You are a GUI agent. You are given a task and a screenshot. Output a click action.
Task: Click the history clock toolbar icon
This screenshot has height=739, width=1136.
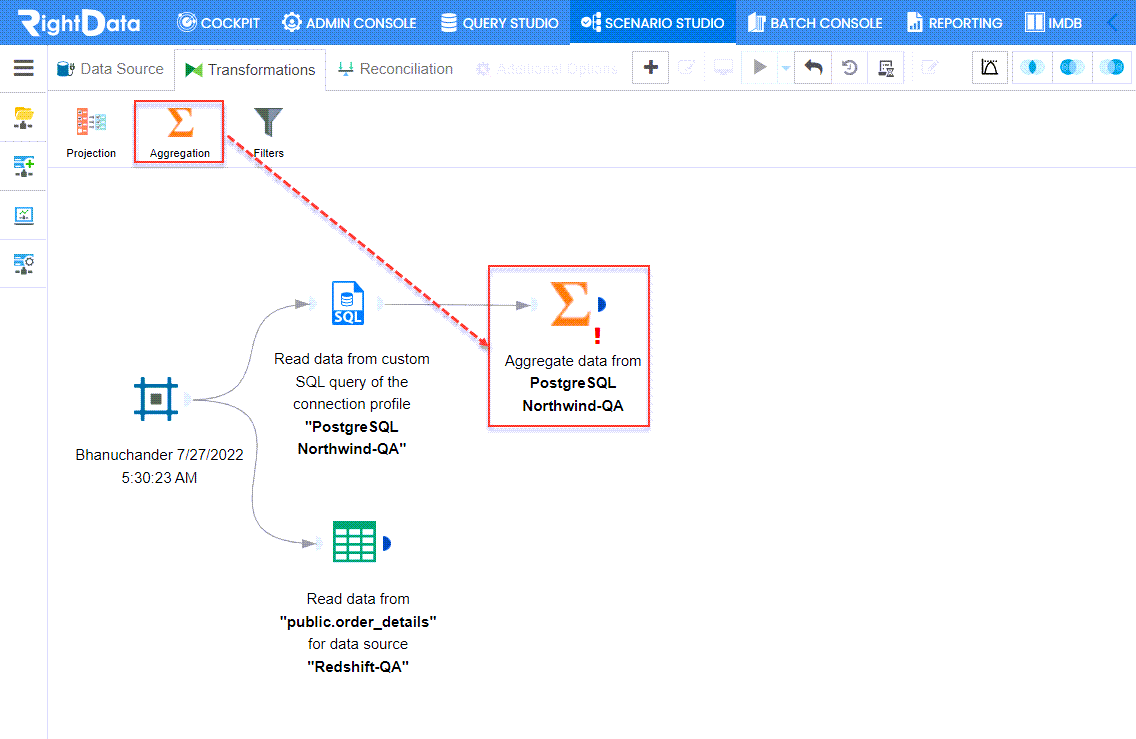(849, 68)
